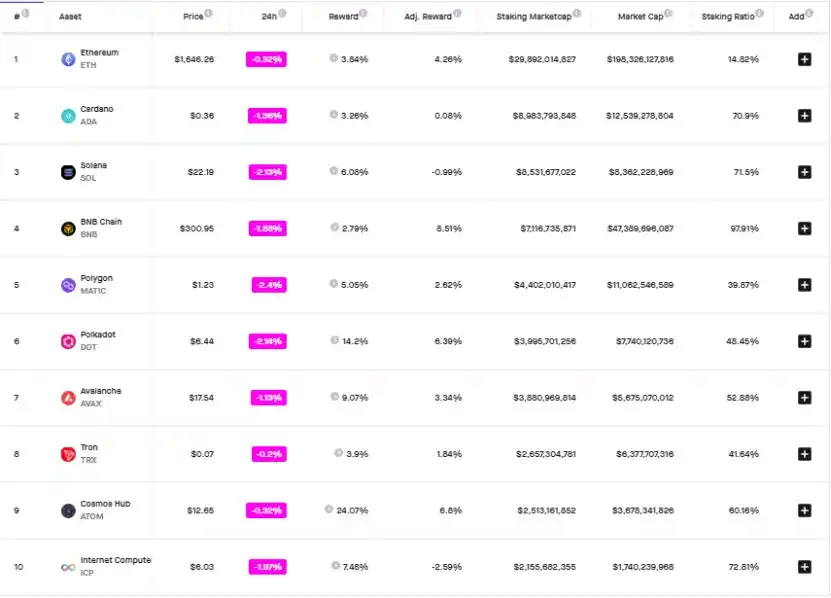
Task: Add Cosmos Hub using its plus icon
Action: click(804, 511)
